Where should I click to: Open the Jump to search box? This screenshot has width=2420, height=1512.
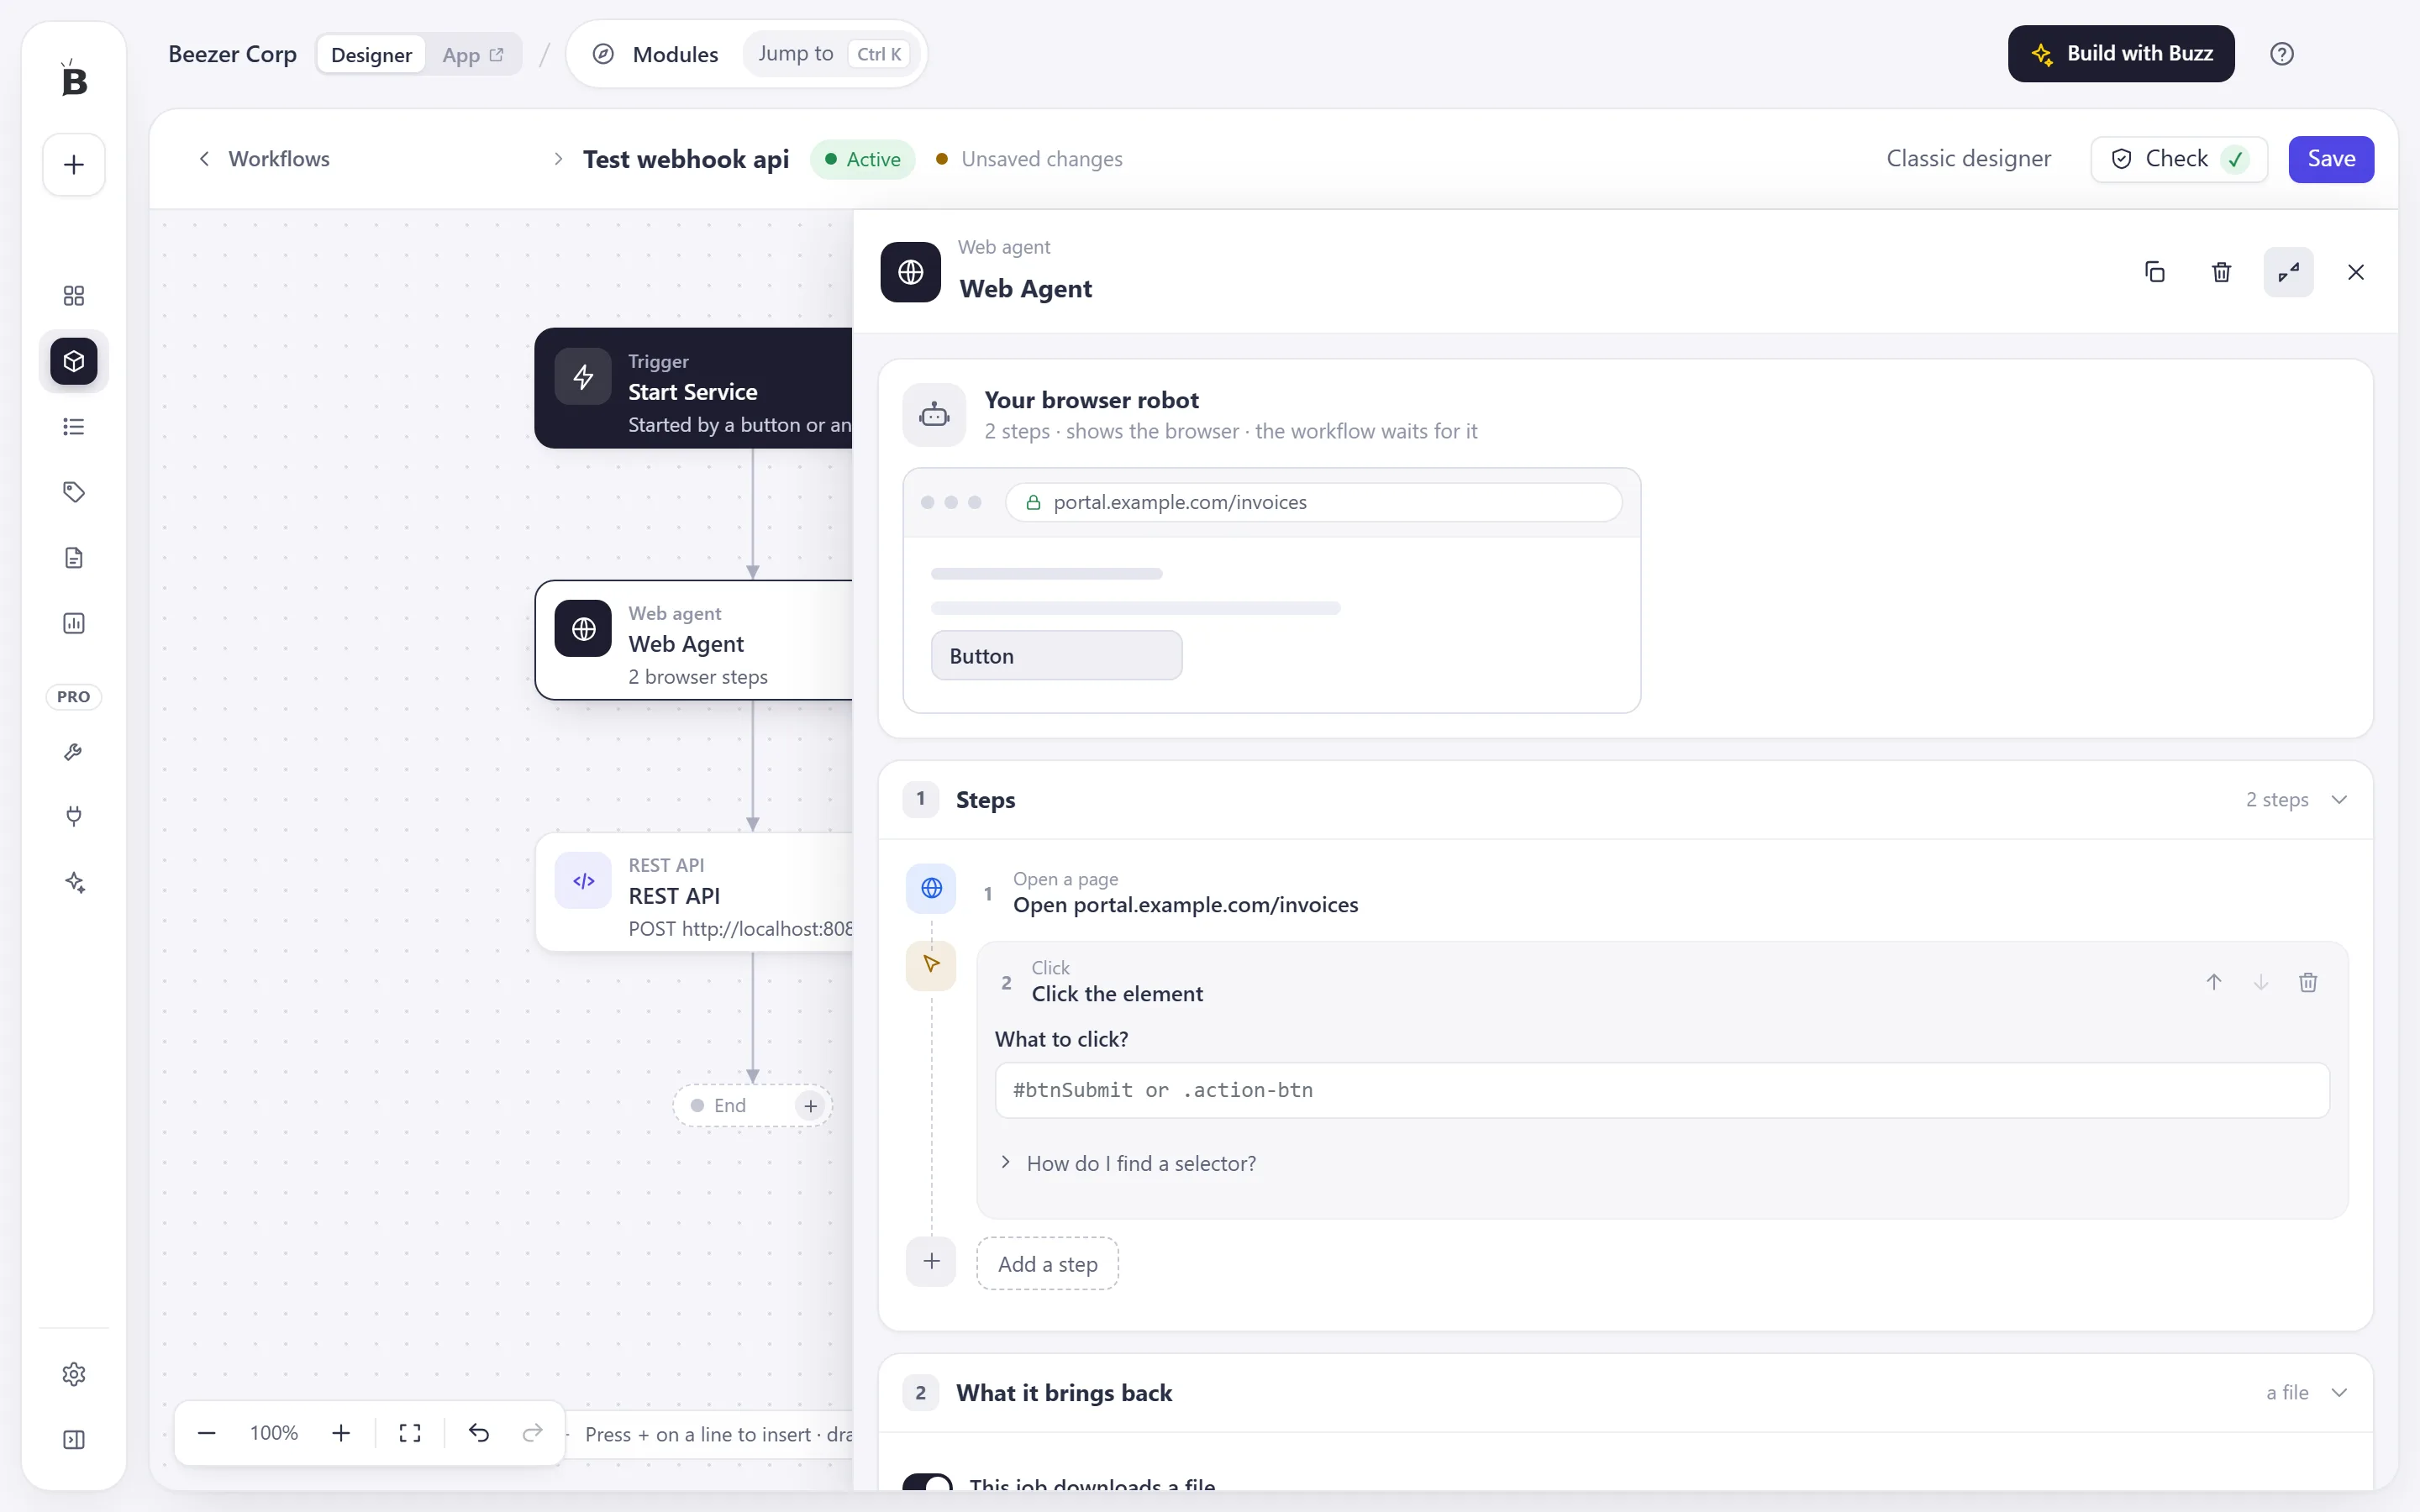tap(832, 54)
